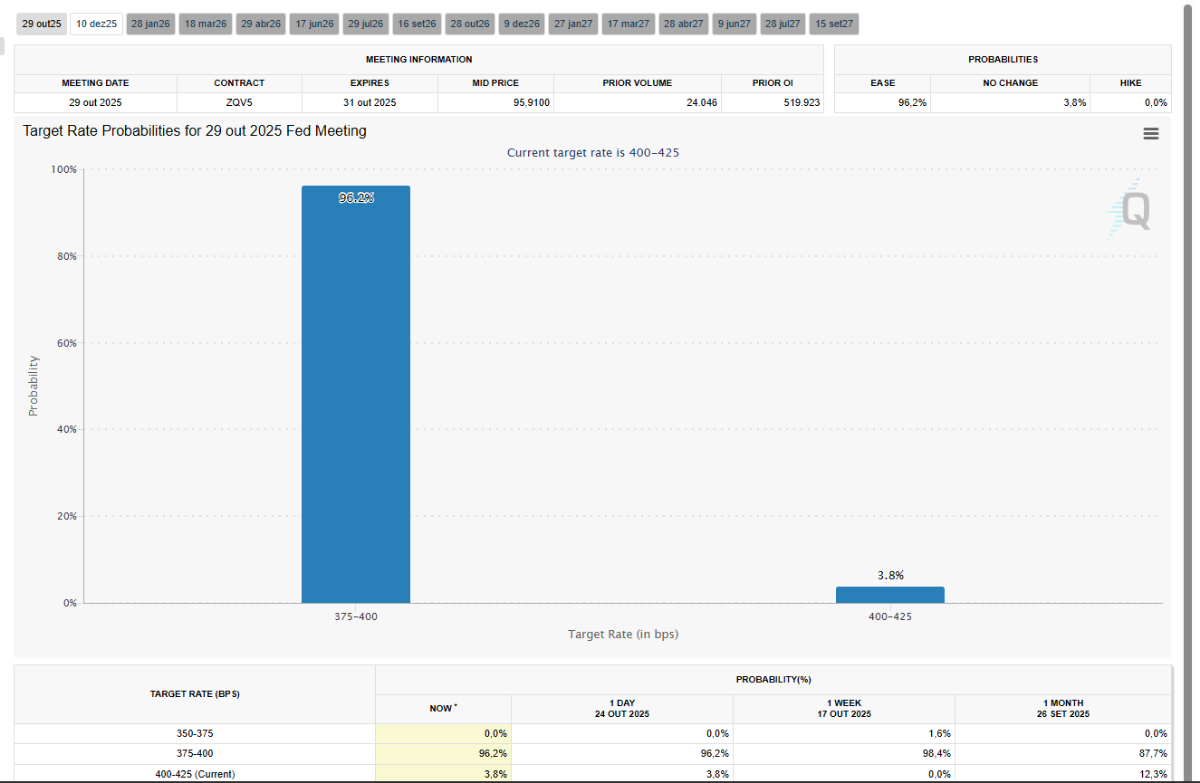
Task: Open the 18 mar26 meeting tab
Action: (205, 24)
